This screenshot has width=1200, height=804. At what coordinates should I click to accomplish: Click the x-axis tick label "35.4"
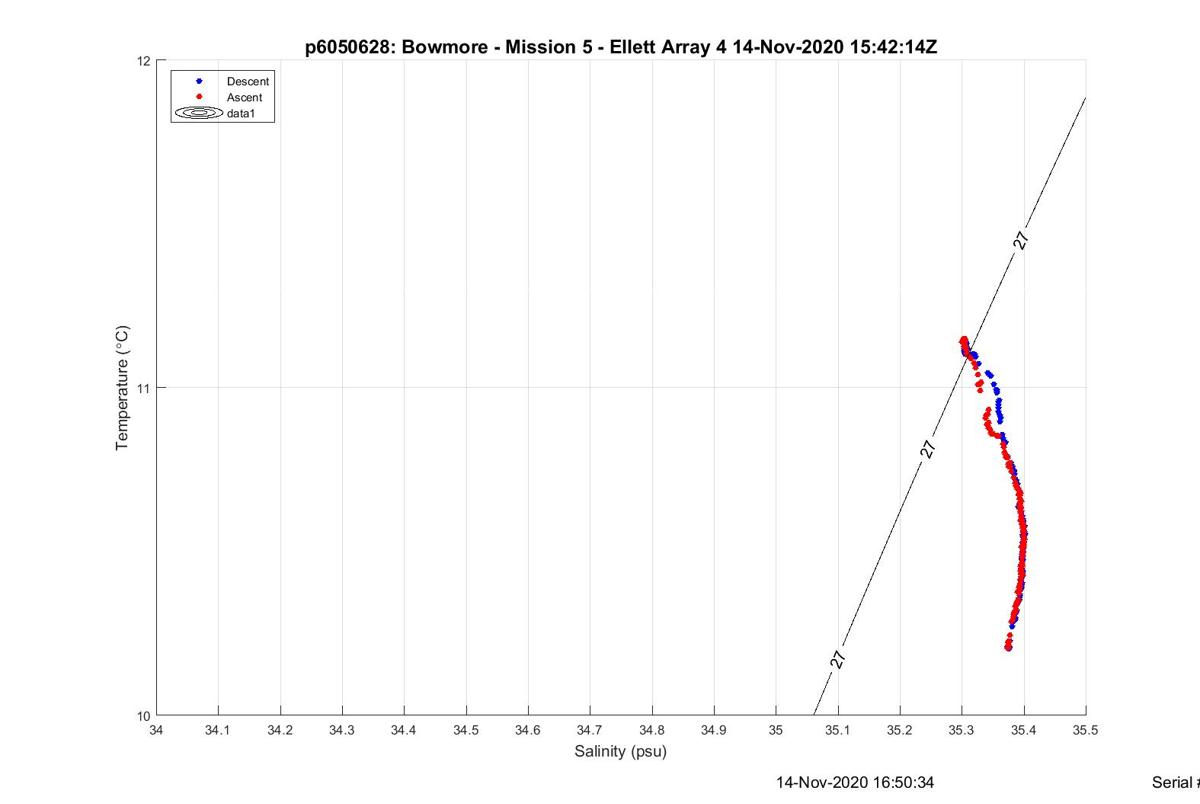point(1023,731)
